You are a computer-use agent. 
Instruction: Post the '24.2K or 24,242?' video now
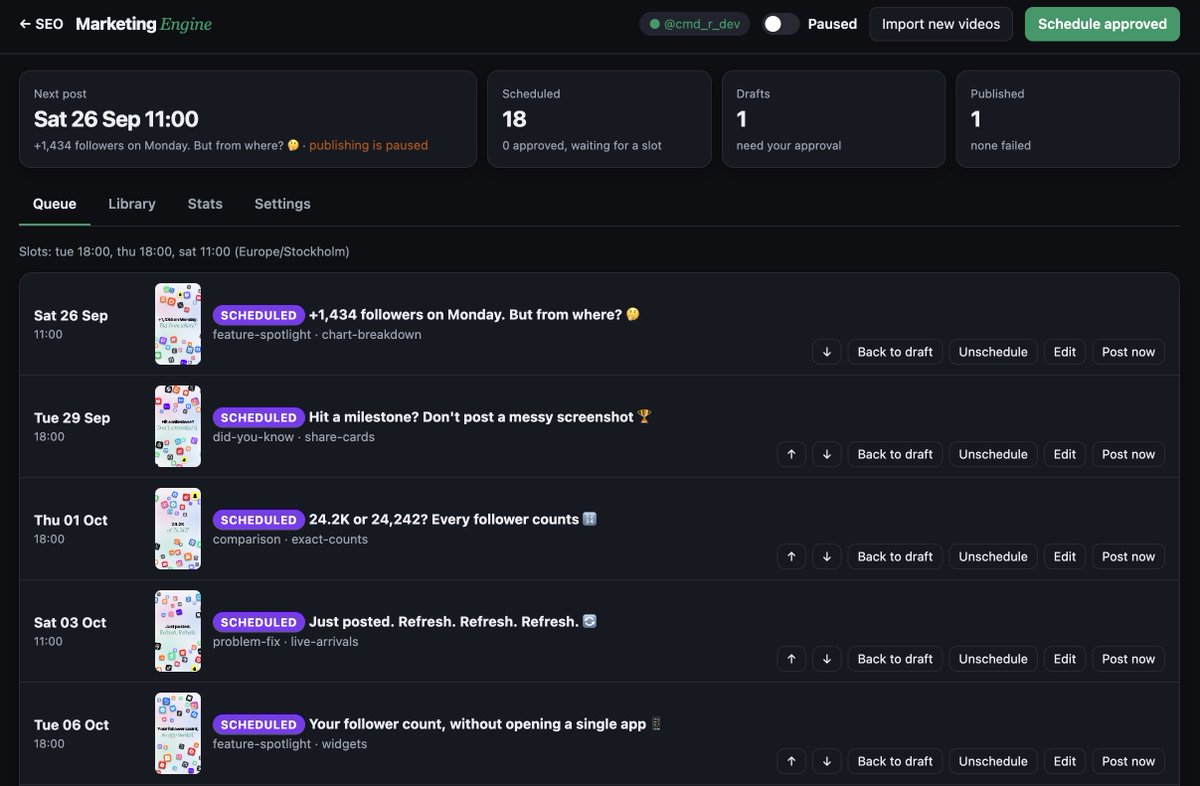1128,556
